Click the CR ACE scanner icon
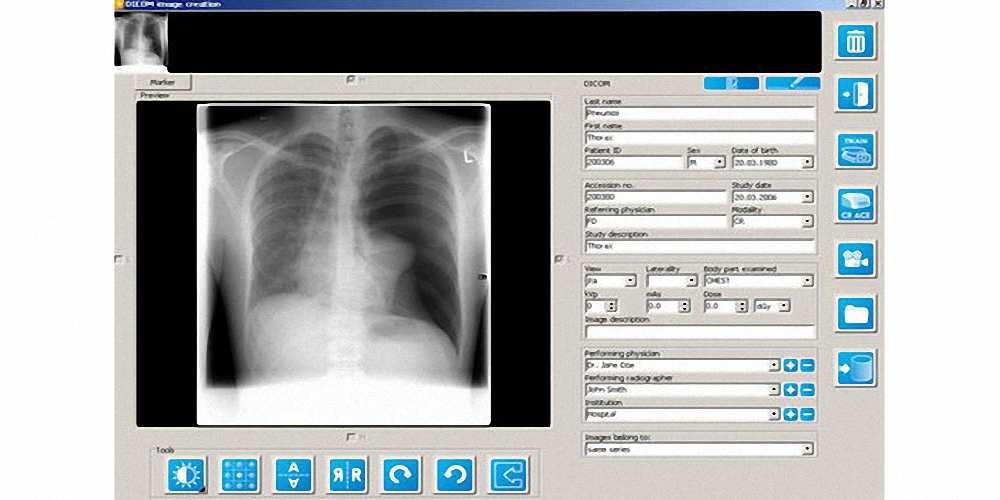 pos(856,204)
